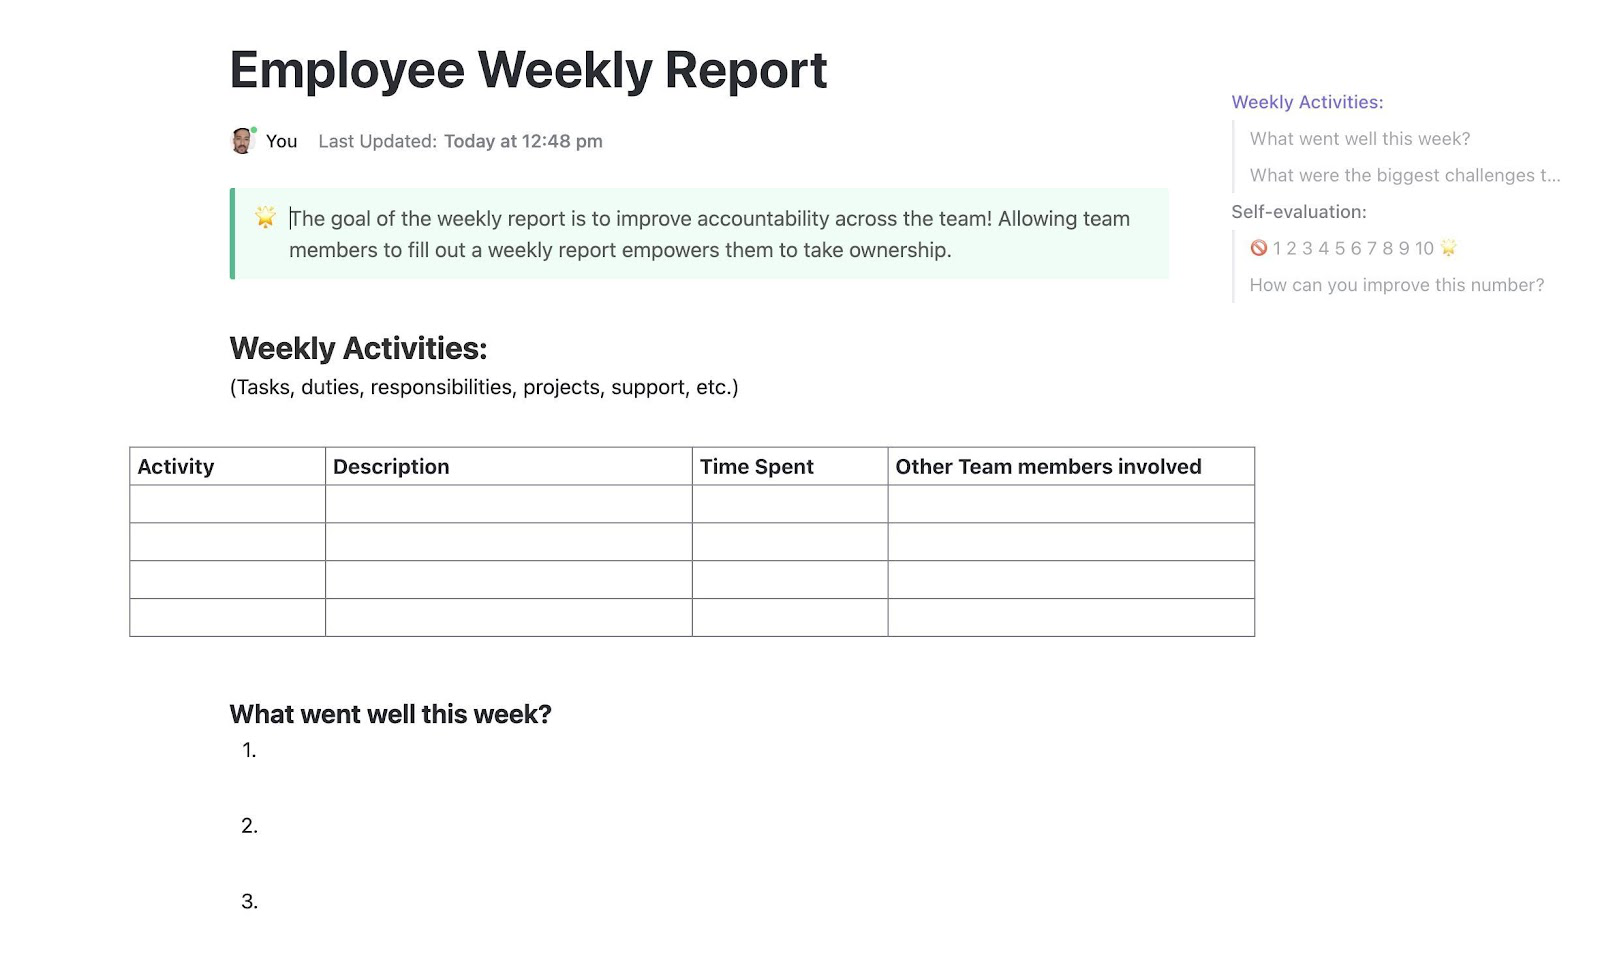Click the star emoji after 10 in outline
The height and width of the screenshot is (953, 1600).
1448,248
